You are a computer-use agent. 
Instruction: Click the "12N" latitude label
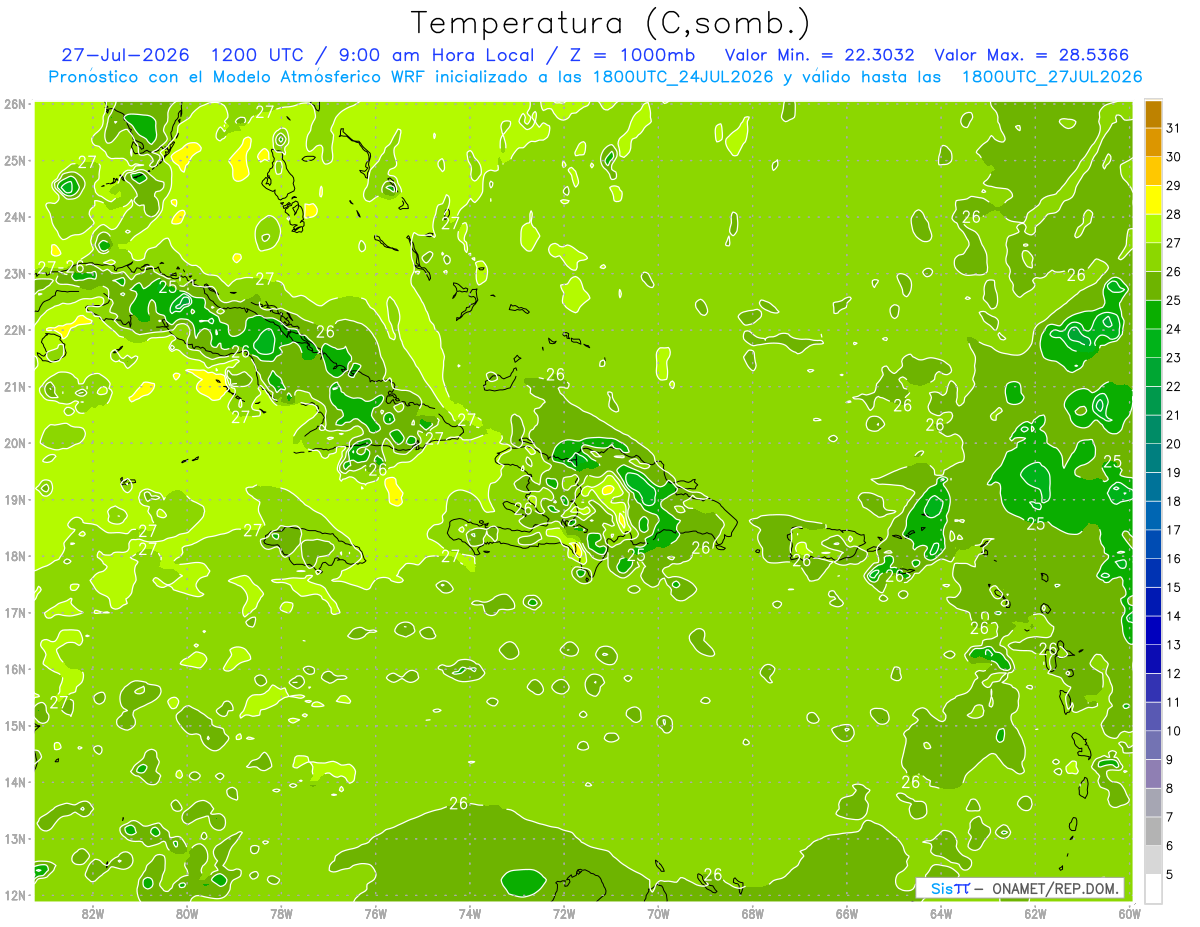pyautogui.click(x=15, y=895)
